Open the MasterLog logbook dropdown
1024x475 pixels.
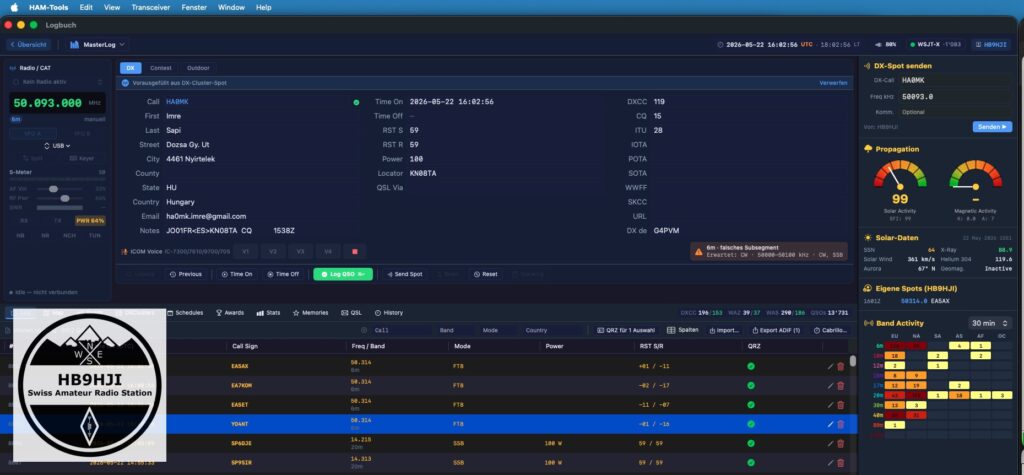coord(96,44)
